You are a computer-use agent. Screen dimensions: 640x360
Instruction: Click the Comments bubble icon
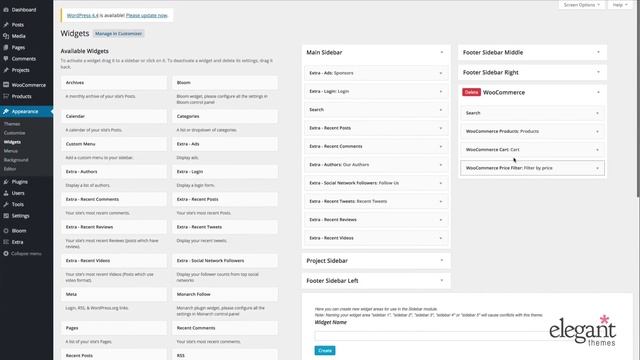[x=6, y=59]
